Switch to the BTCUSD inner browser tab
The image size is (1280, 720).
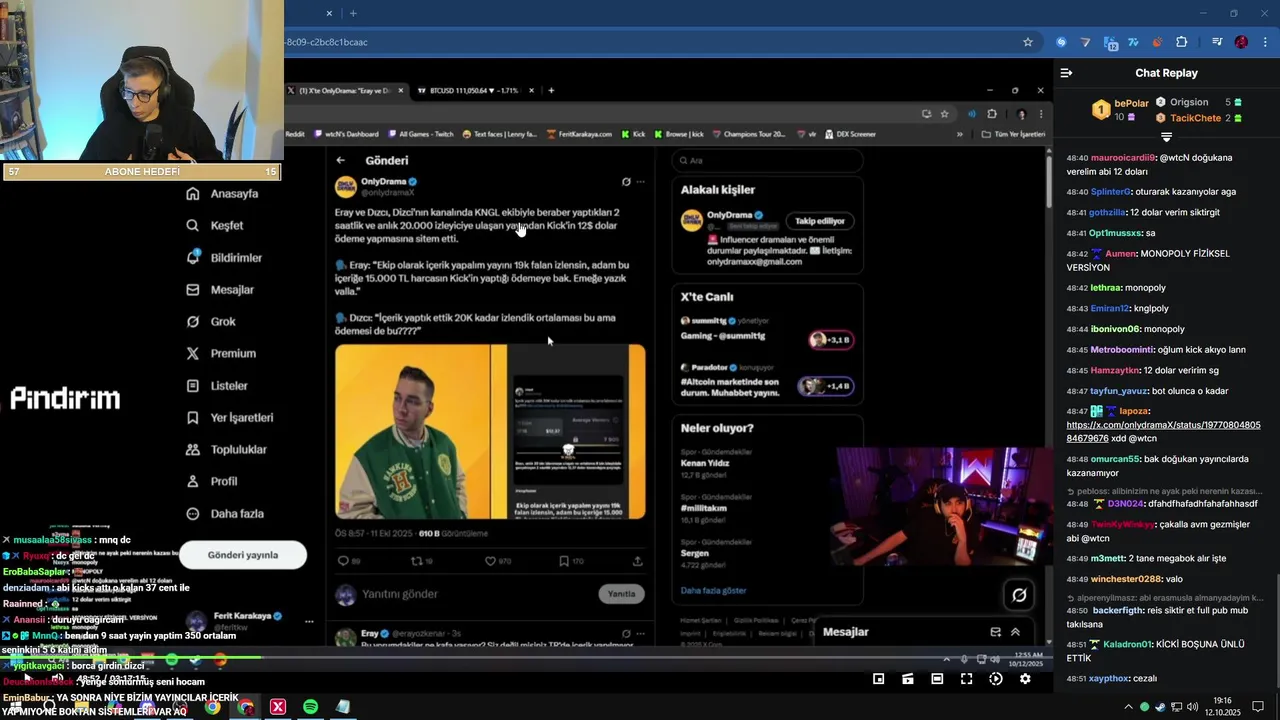474,90
